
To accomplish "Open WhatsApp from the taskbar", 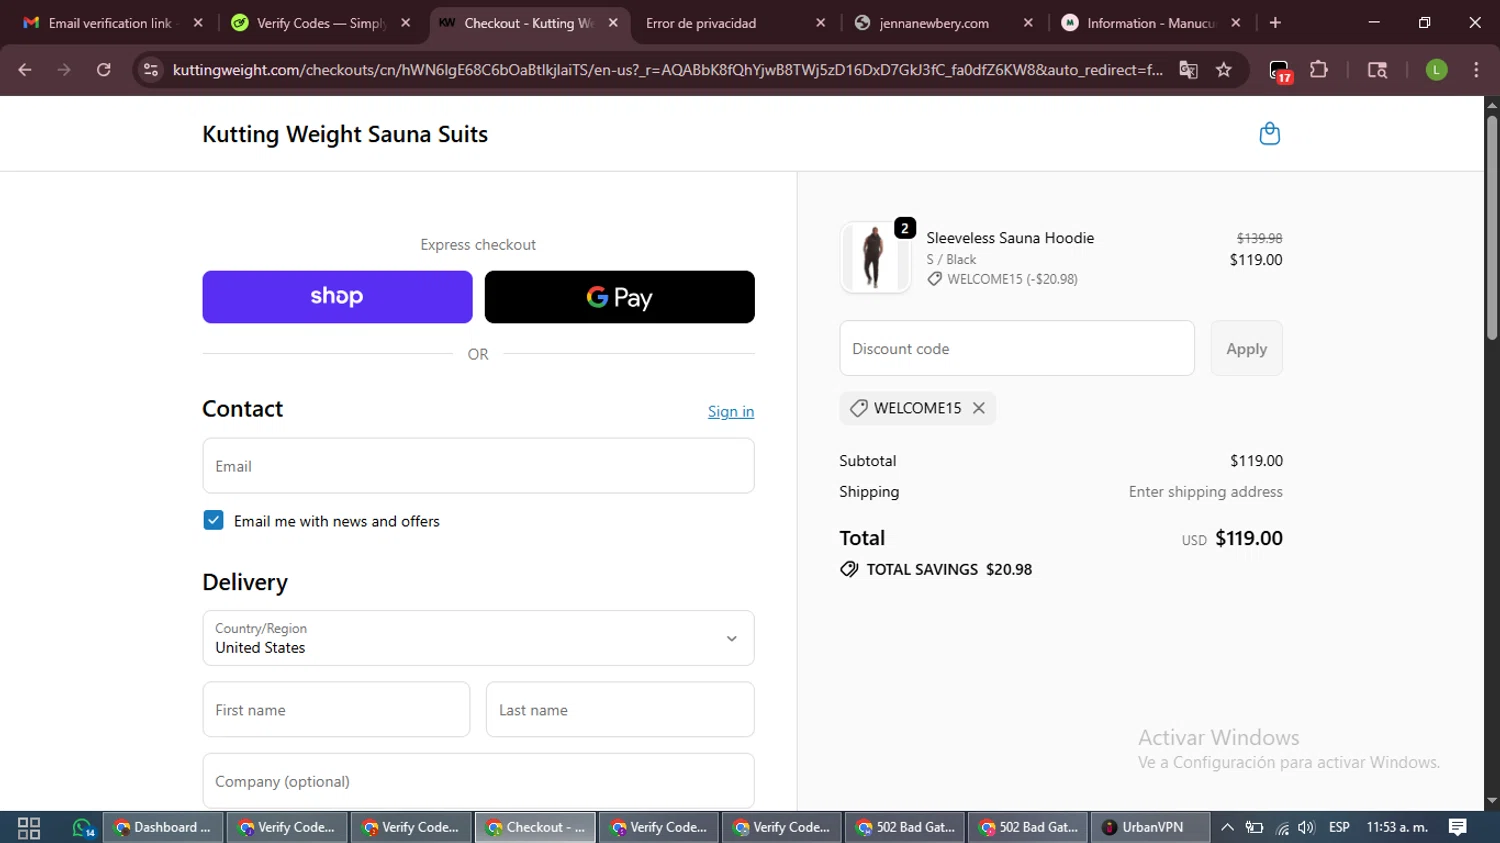I will click(82, 827).
